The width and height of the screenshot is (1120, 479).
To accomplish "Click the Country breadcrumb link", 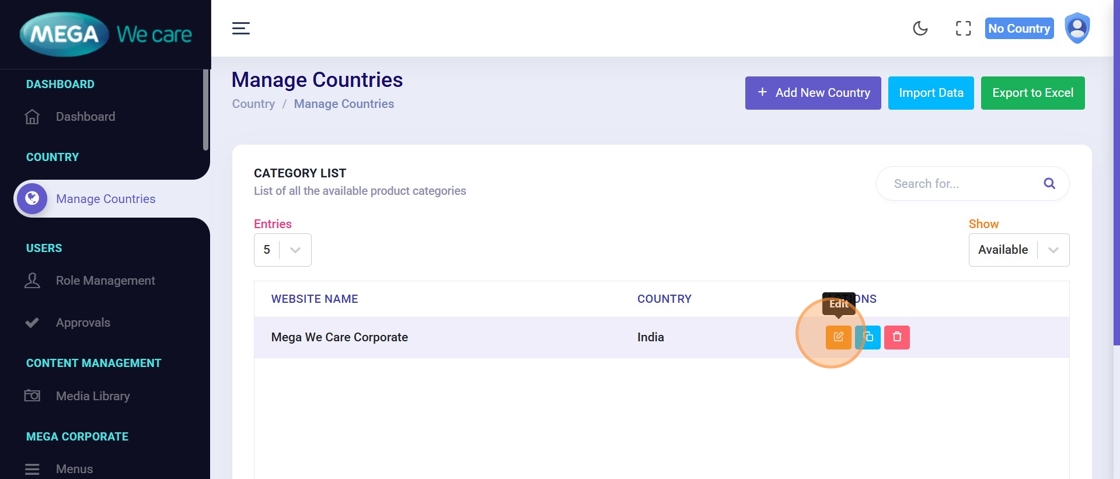I will (253, 104).
